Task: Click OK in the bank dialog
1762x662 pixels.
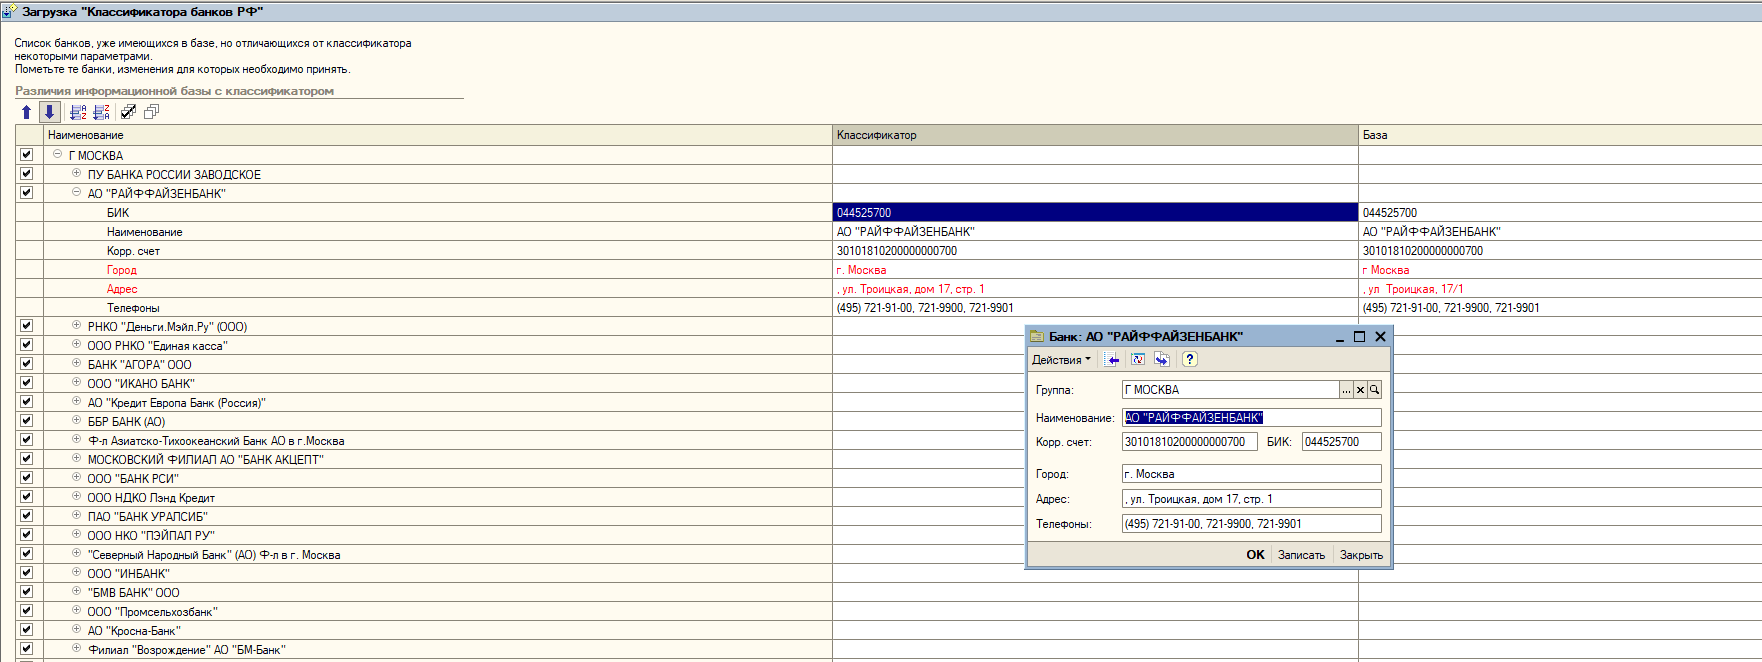Action: click(1255, 555)
